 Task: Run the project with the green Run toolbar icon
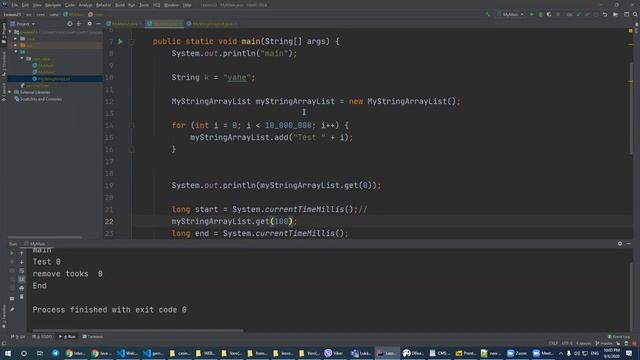click(x=531, y=14)
